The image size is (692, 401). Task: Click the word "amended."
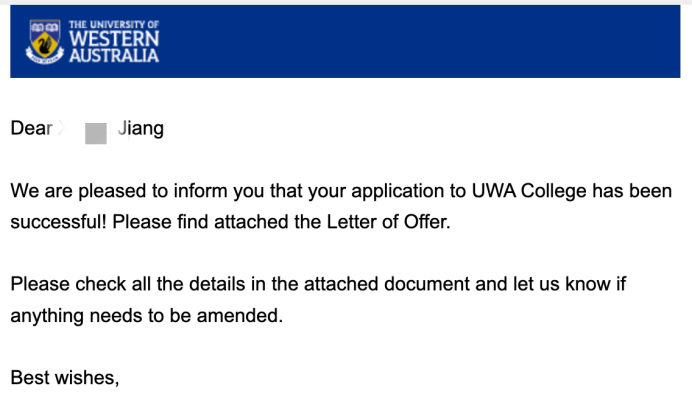coord(240,316)
